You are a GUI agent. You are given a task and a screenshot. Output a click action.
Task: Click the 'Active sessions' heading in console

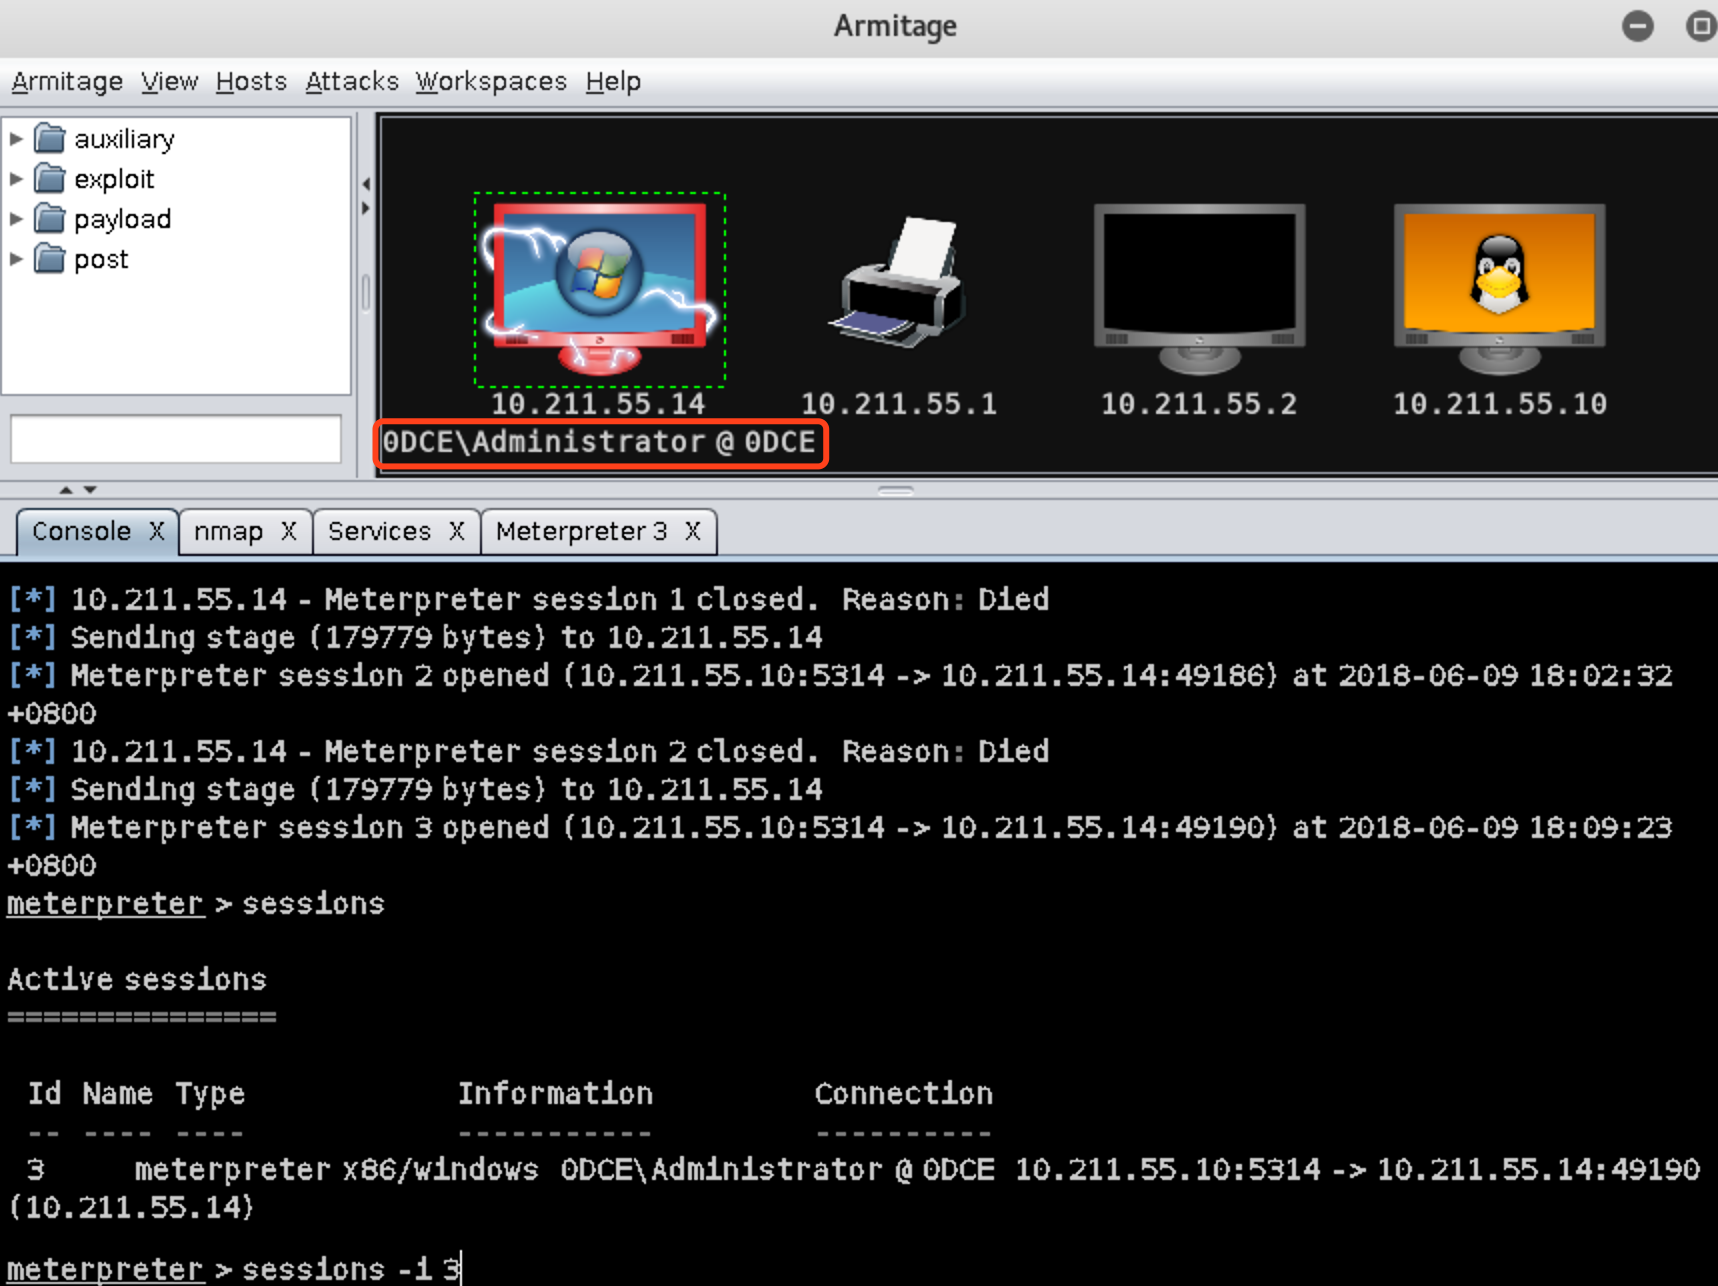(x=137, y=979)
